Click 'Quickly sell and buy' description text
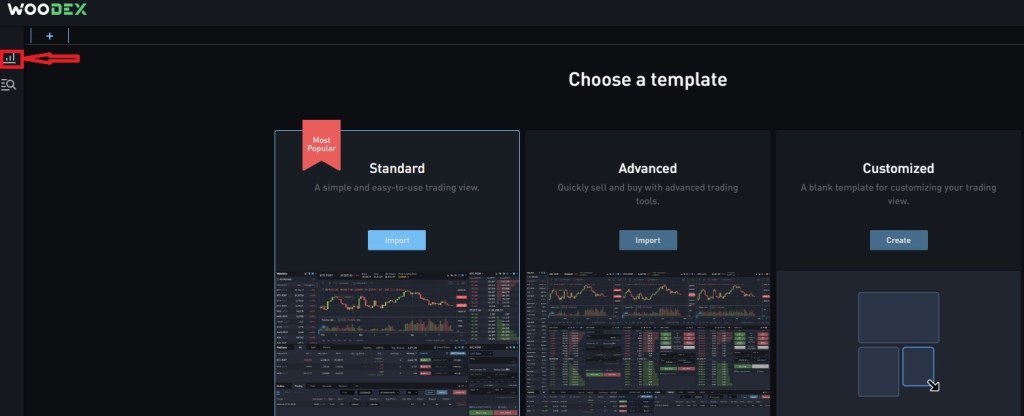Screen dimensions: 1024x416 pos(648,194)
